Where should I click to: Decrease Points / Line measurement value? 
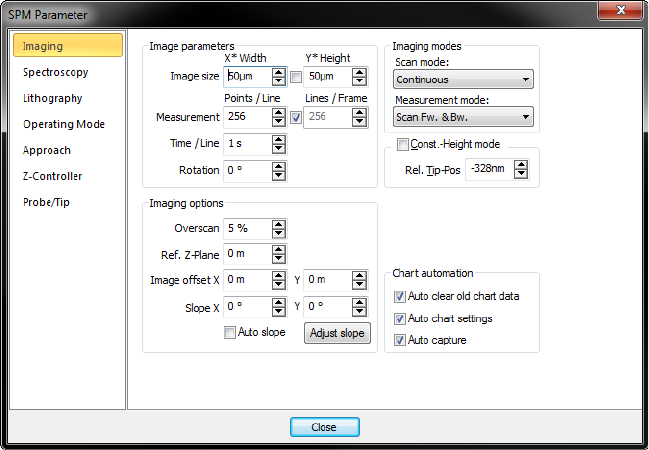[278, 122]
